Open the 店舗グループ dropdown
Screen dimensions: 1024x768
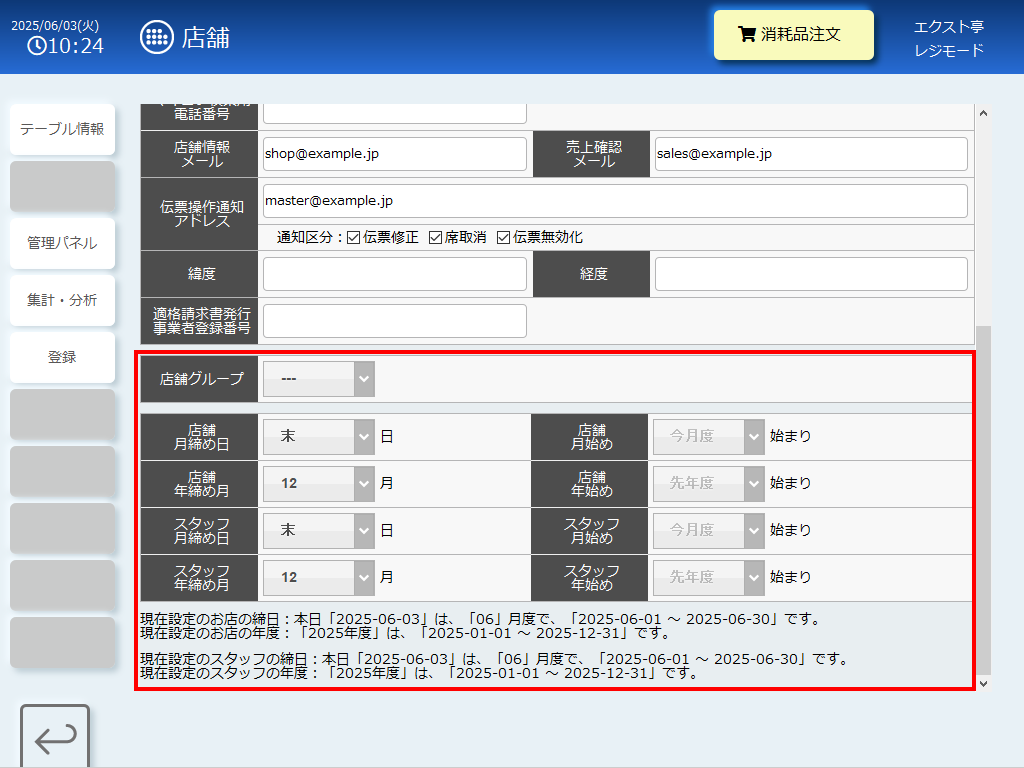pos(319,379)
